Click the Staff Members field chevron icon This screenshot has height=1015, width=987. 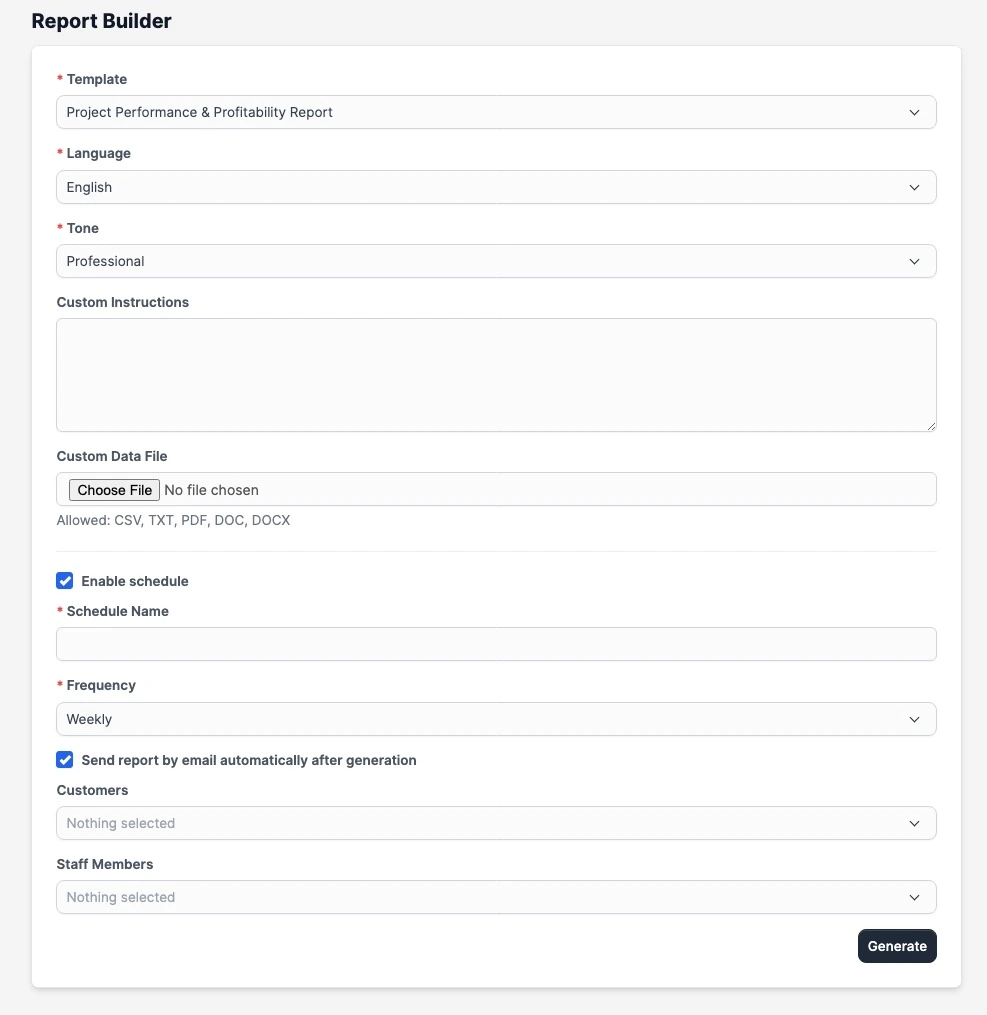pyautogui.click(x=914, y=897)
